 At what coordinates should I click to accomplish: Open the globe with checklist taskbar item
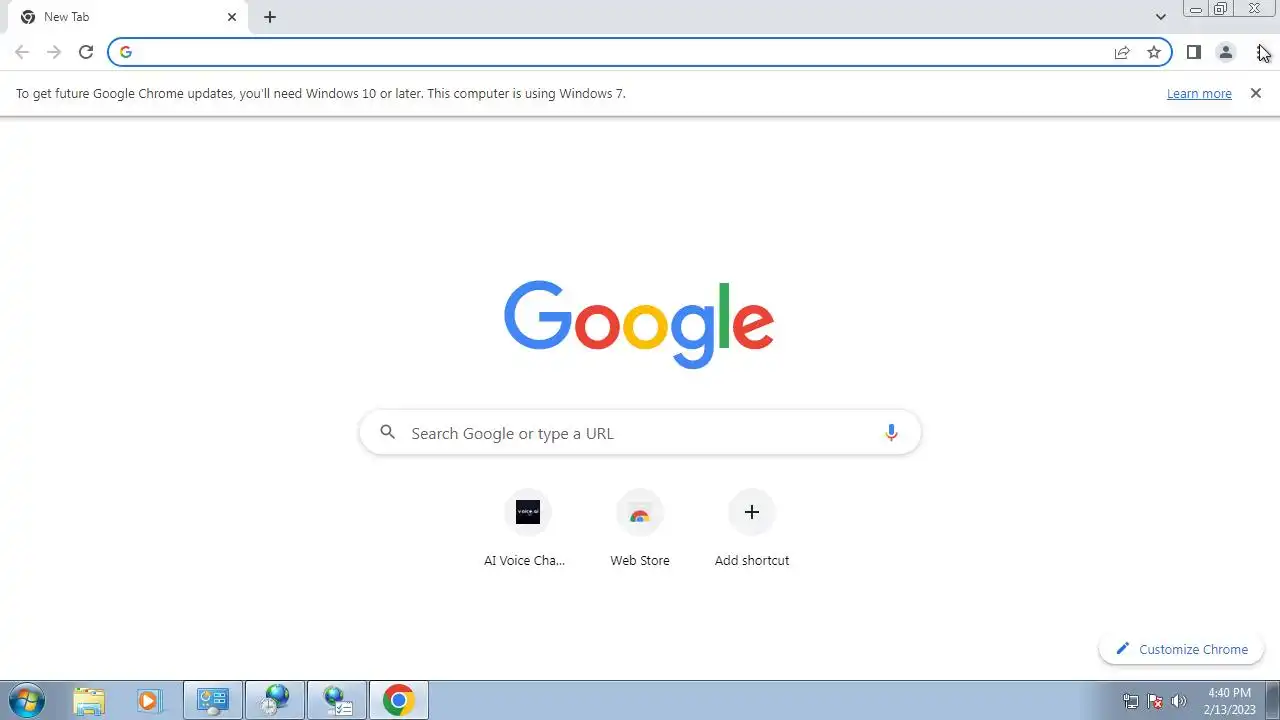(337, 700)
